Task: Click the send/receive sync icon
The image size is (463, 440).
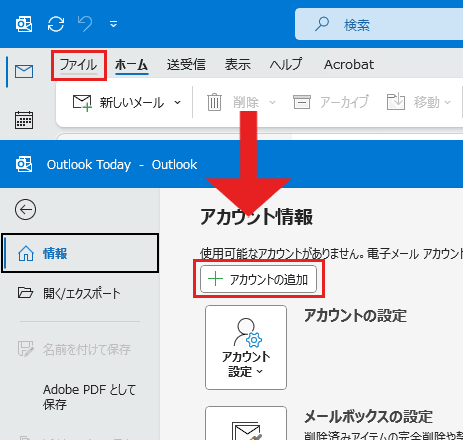Action: coord(56,24)
